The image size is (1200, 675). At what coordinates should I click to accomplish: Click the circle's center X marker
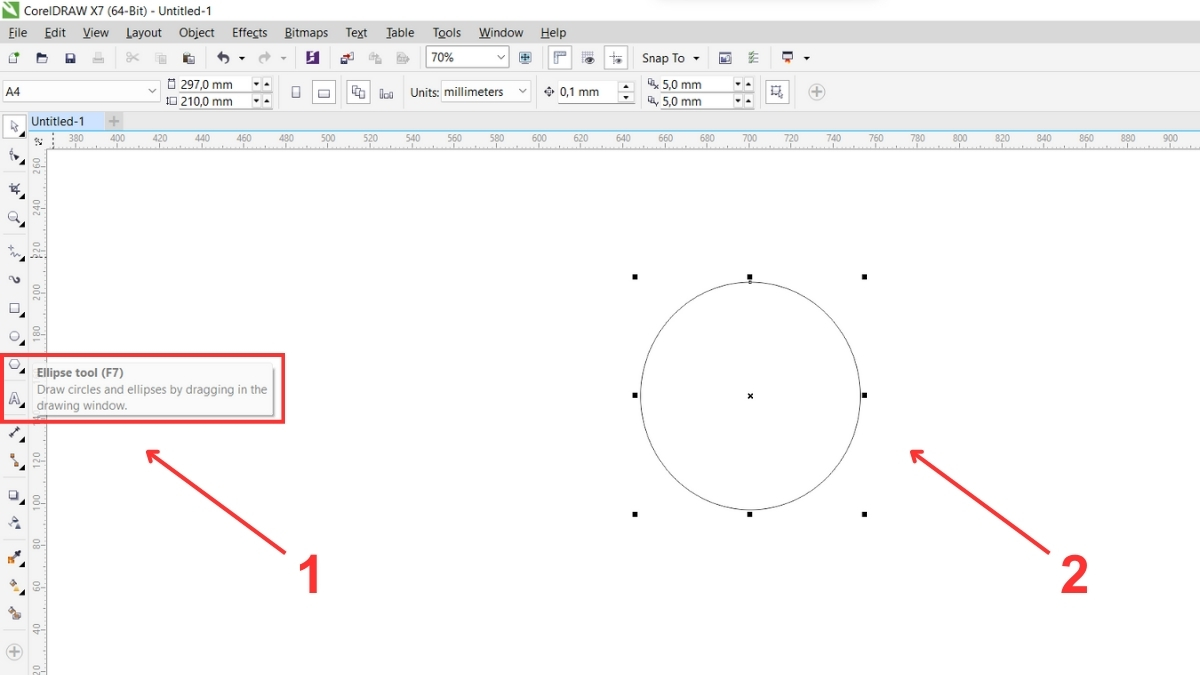[x=750, y=396]
